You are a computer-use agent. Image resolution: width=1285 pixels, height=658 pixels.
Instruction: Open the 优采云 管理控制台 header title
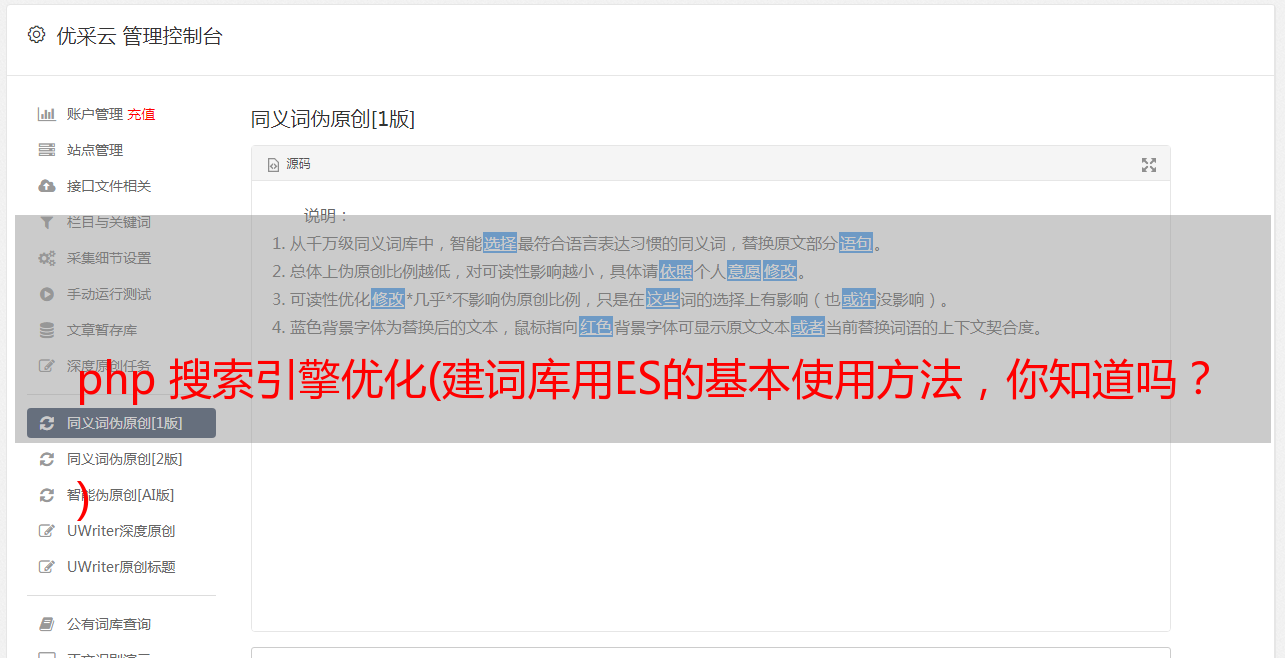[139, 36]
